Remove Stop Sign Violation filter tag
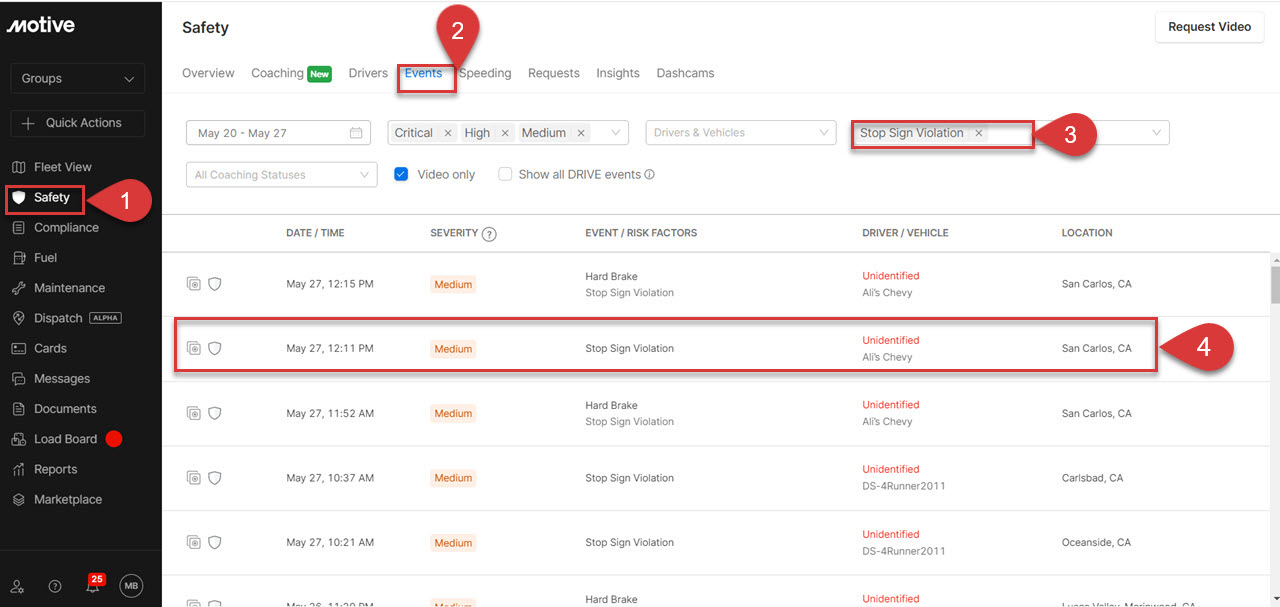Image resolution: width=1280 pixels, height=607 pixels. point(979,133)
